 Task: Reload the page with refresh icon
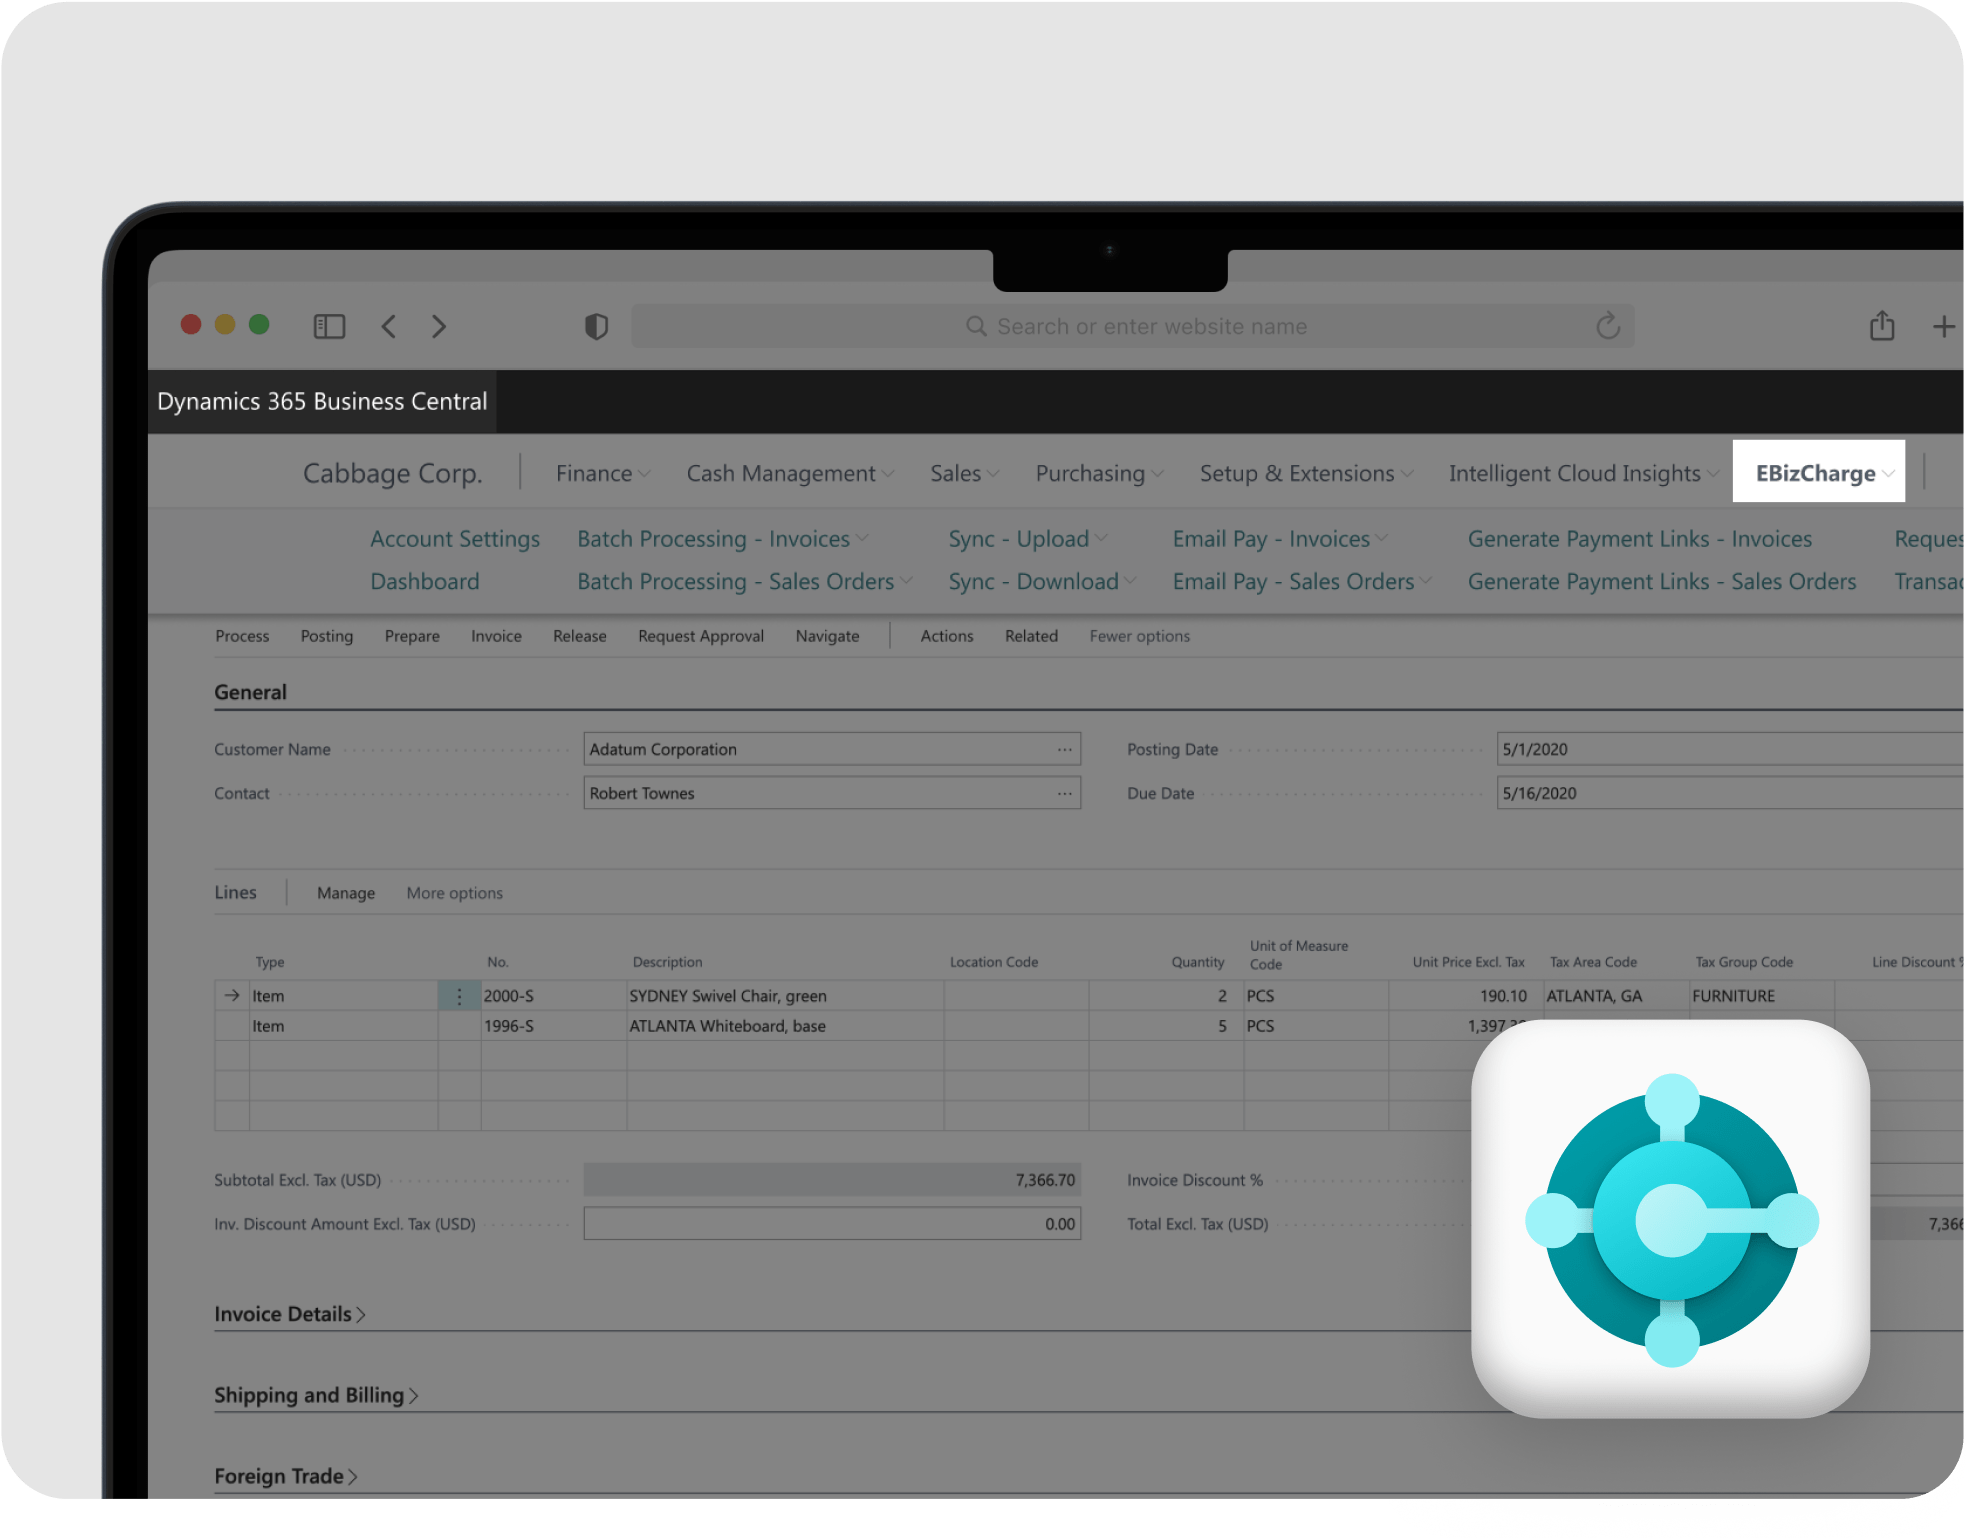[1608, 326]
